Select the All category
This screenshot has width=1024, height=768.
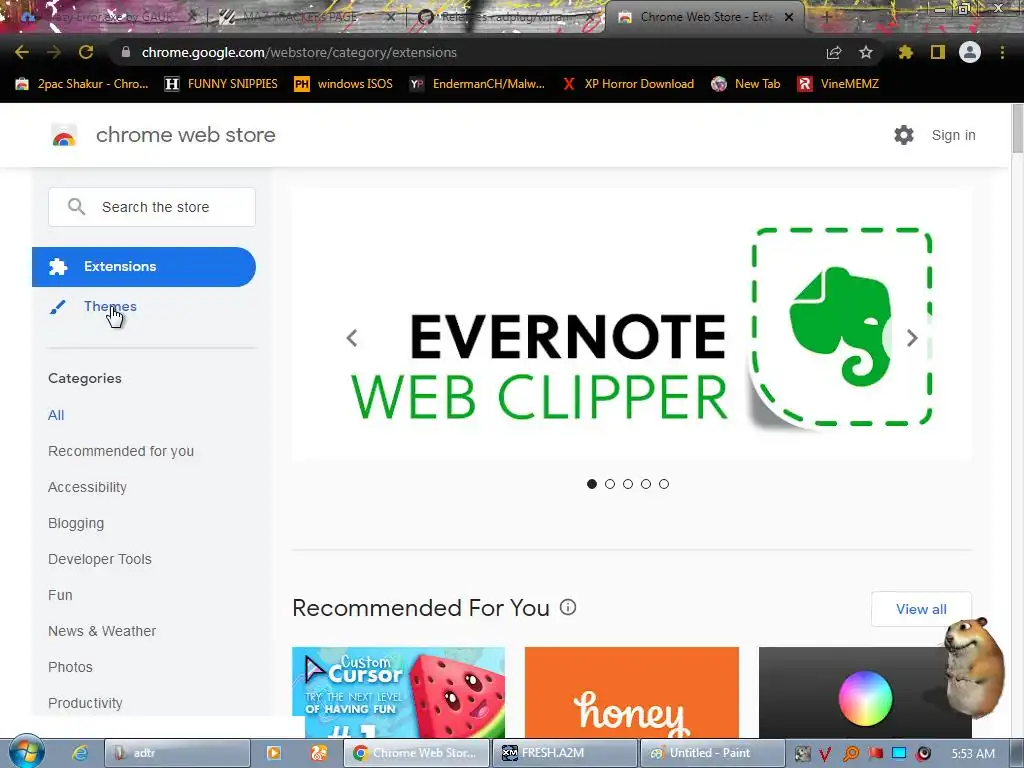pos(56,415)
